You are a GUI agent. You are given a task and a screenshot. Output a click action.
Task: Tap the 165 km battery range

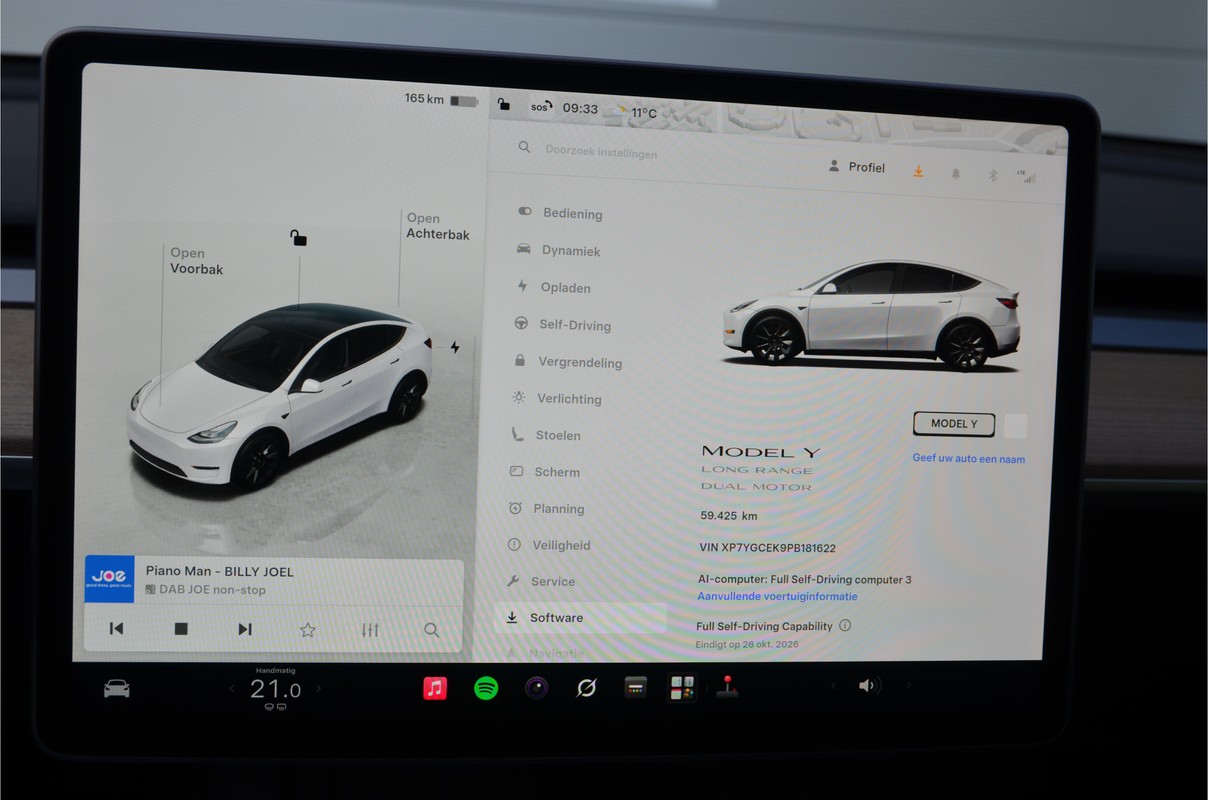pyautogui.click(x=441, y=99)
